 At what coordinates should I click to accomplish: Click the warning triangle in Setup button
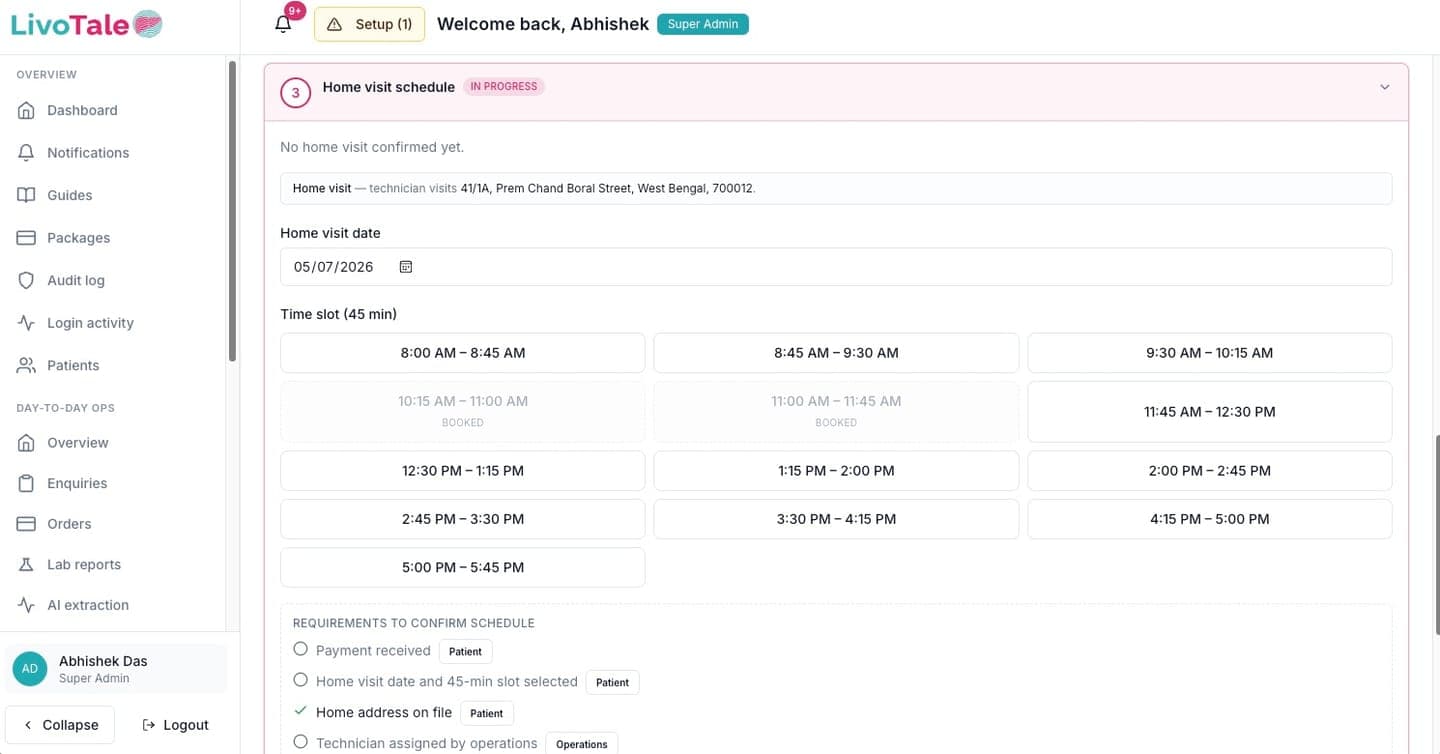[335, 24]
